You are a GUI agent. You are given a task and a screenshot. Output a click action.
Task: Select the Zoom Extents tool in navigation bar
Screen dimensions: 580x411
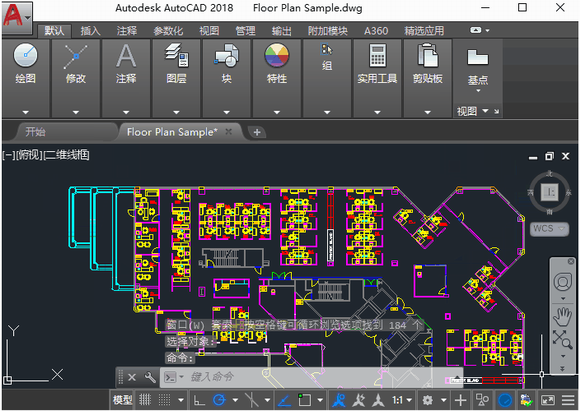tap(562, 340)
